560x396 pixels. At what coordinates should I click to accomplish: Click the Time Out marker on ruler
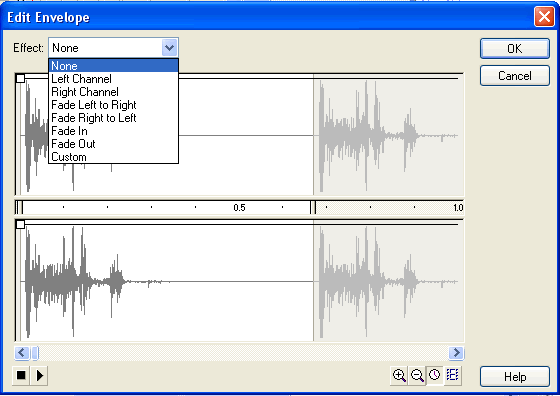313,207
